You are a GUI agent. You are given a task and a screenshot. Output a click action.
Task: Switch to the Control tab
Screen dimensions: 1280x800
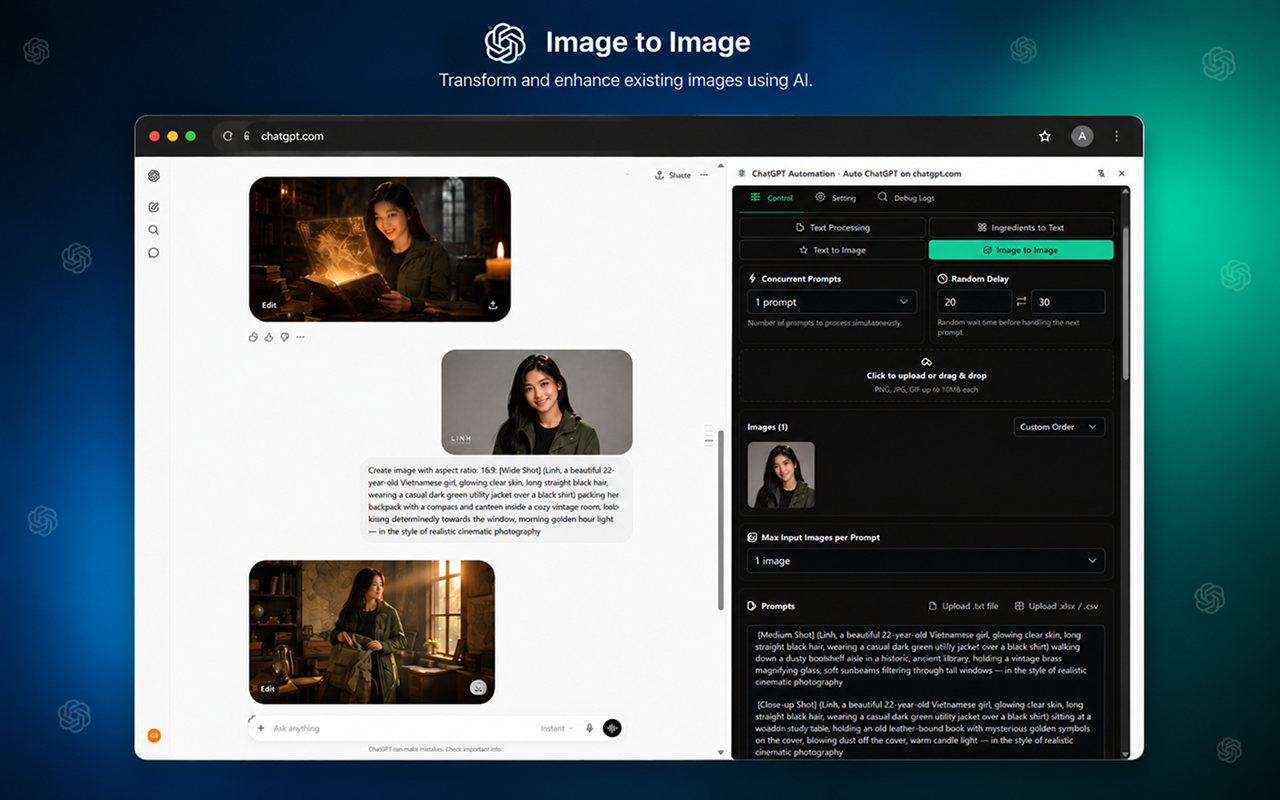tap(771, 198)
